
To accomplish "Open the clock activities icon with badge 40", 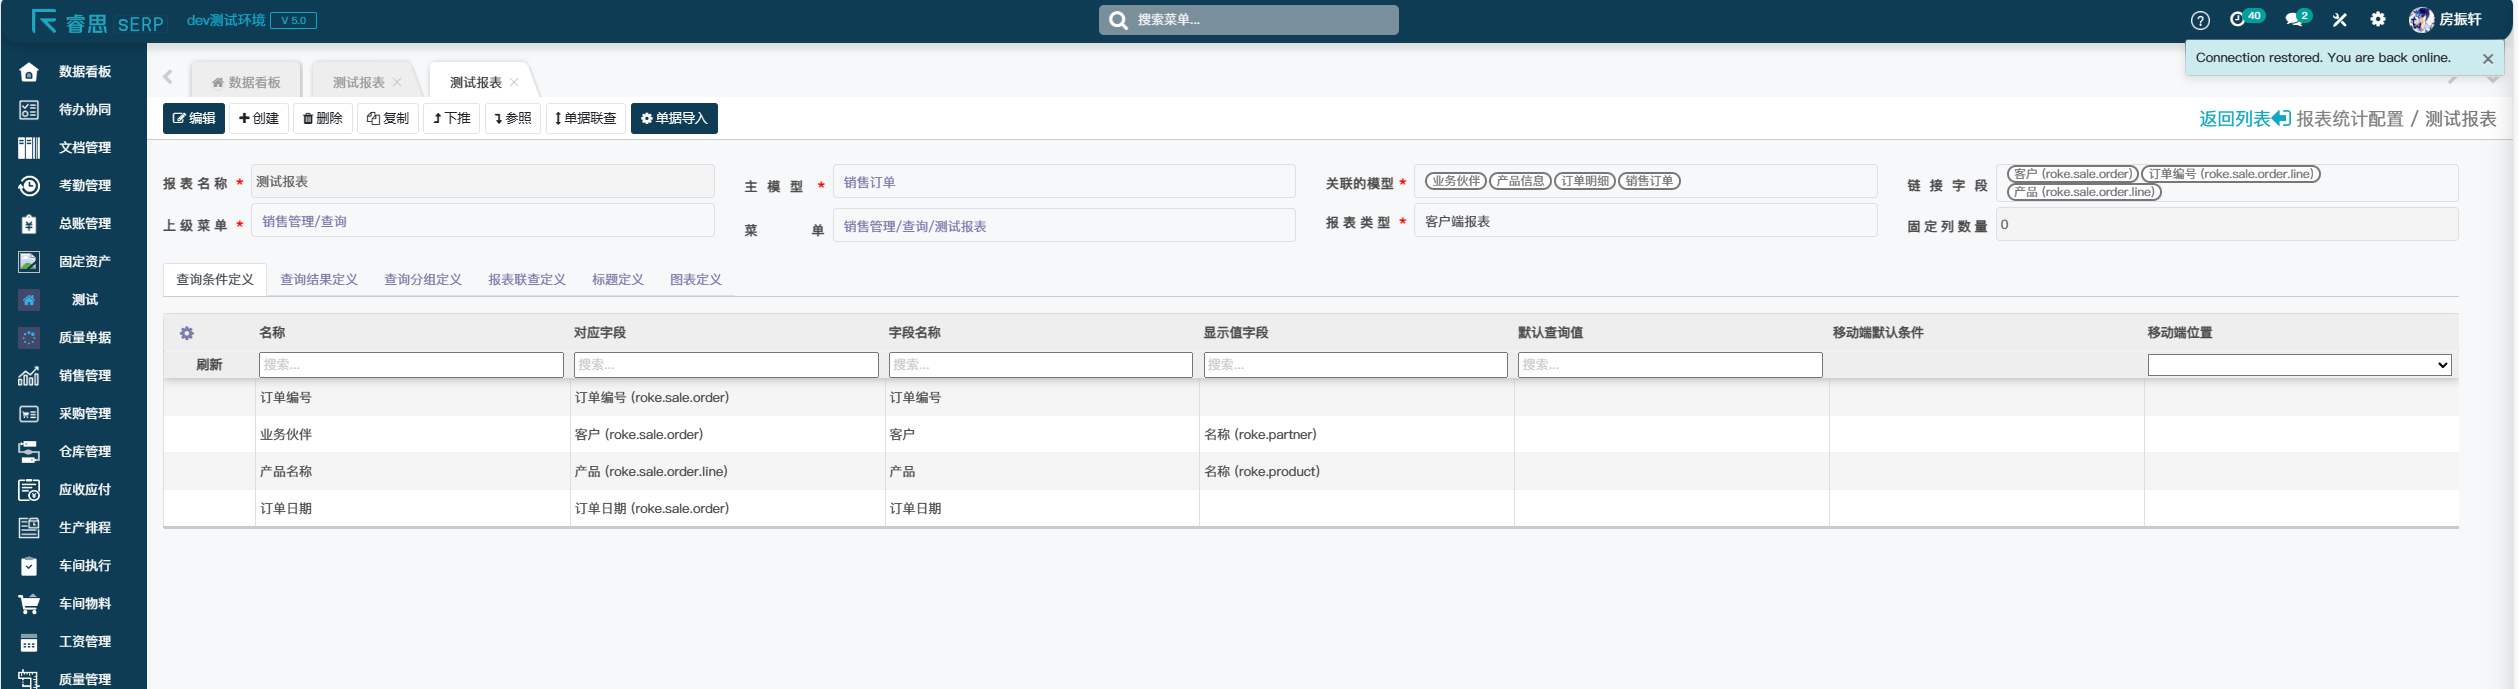I will (2238, 20).
